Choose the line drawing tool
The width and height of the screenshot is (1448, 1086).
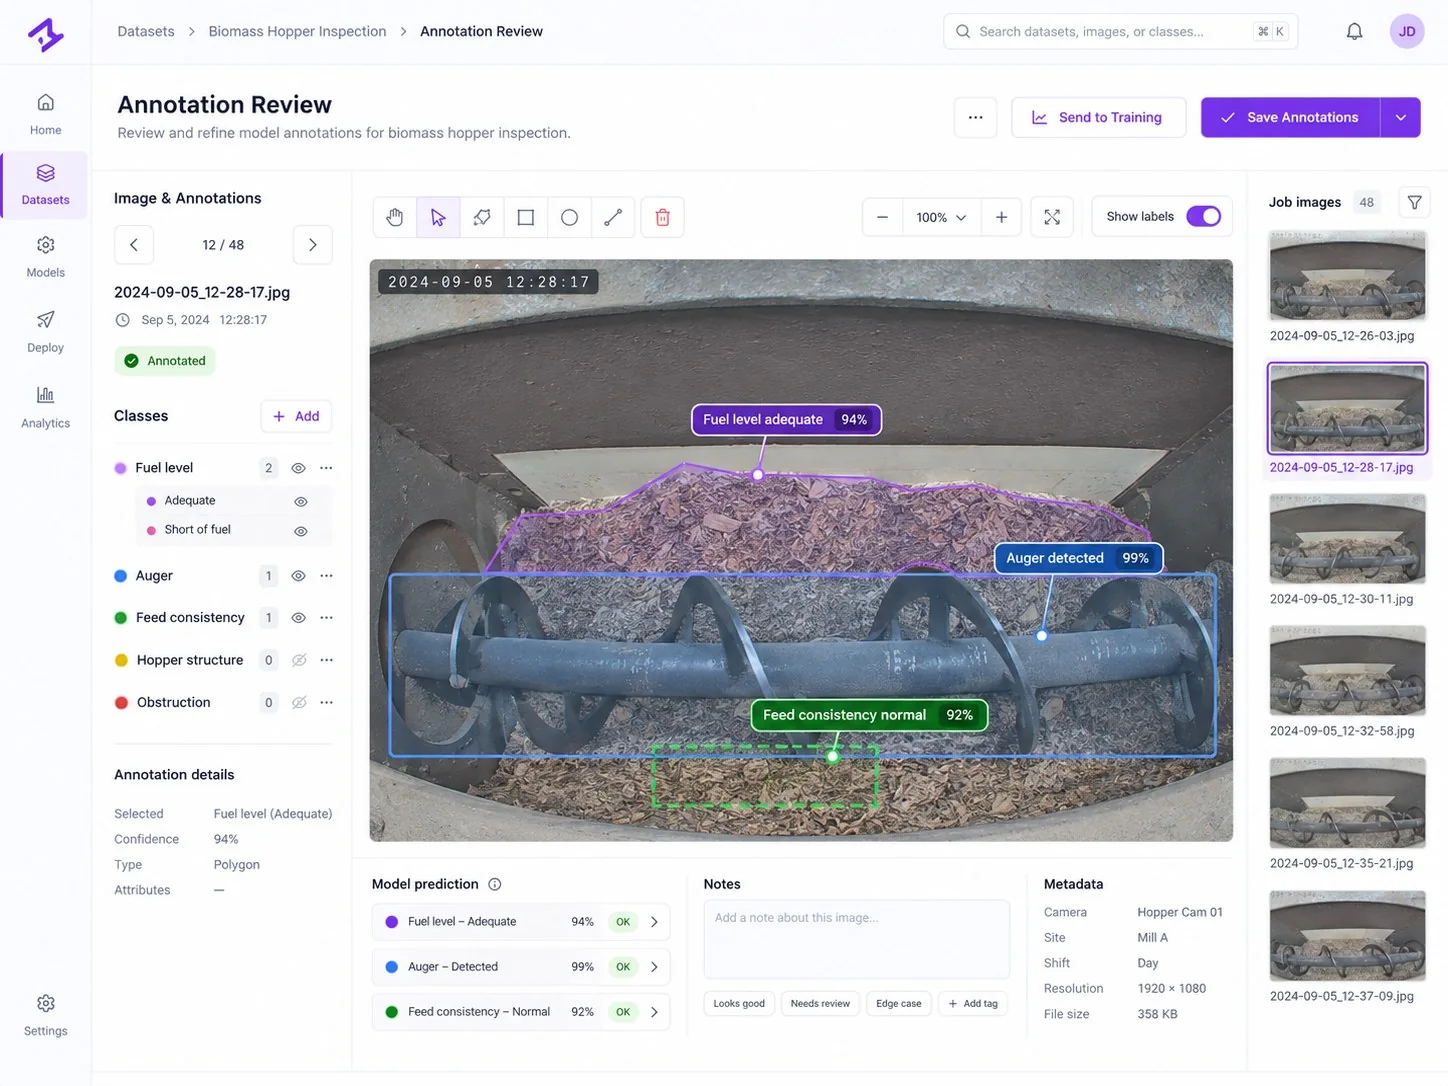(613, 217)
